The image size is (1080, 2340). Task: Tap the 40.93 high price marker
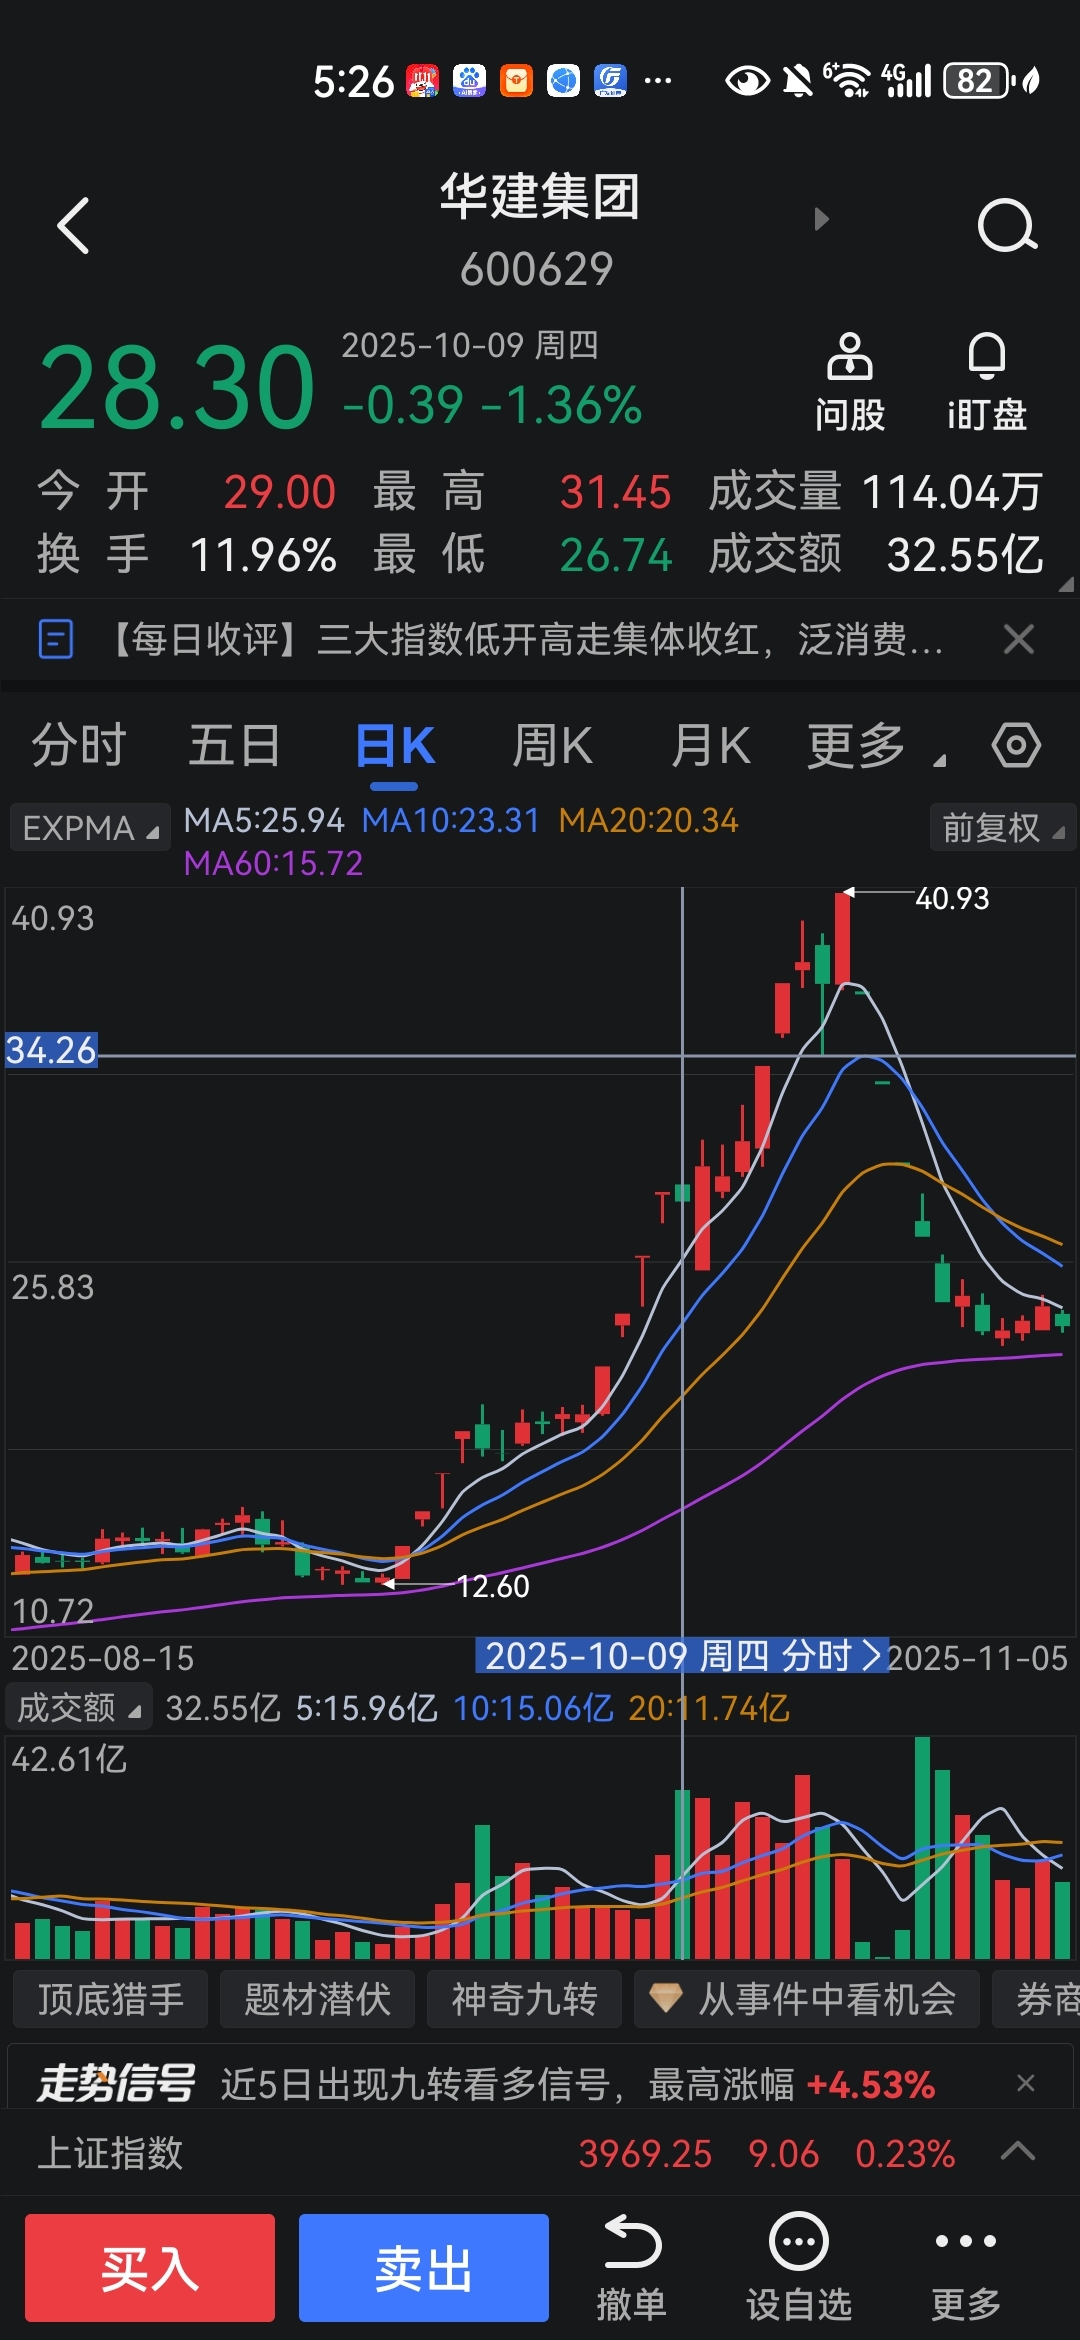[x=952, y=898]
